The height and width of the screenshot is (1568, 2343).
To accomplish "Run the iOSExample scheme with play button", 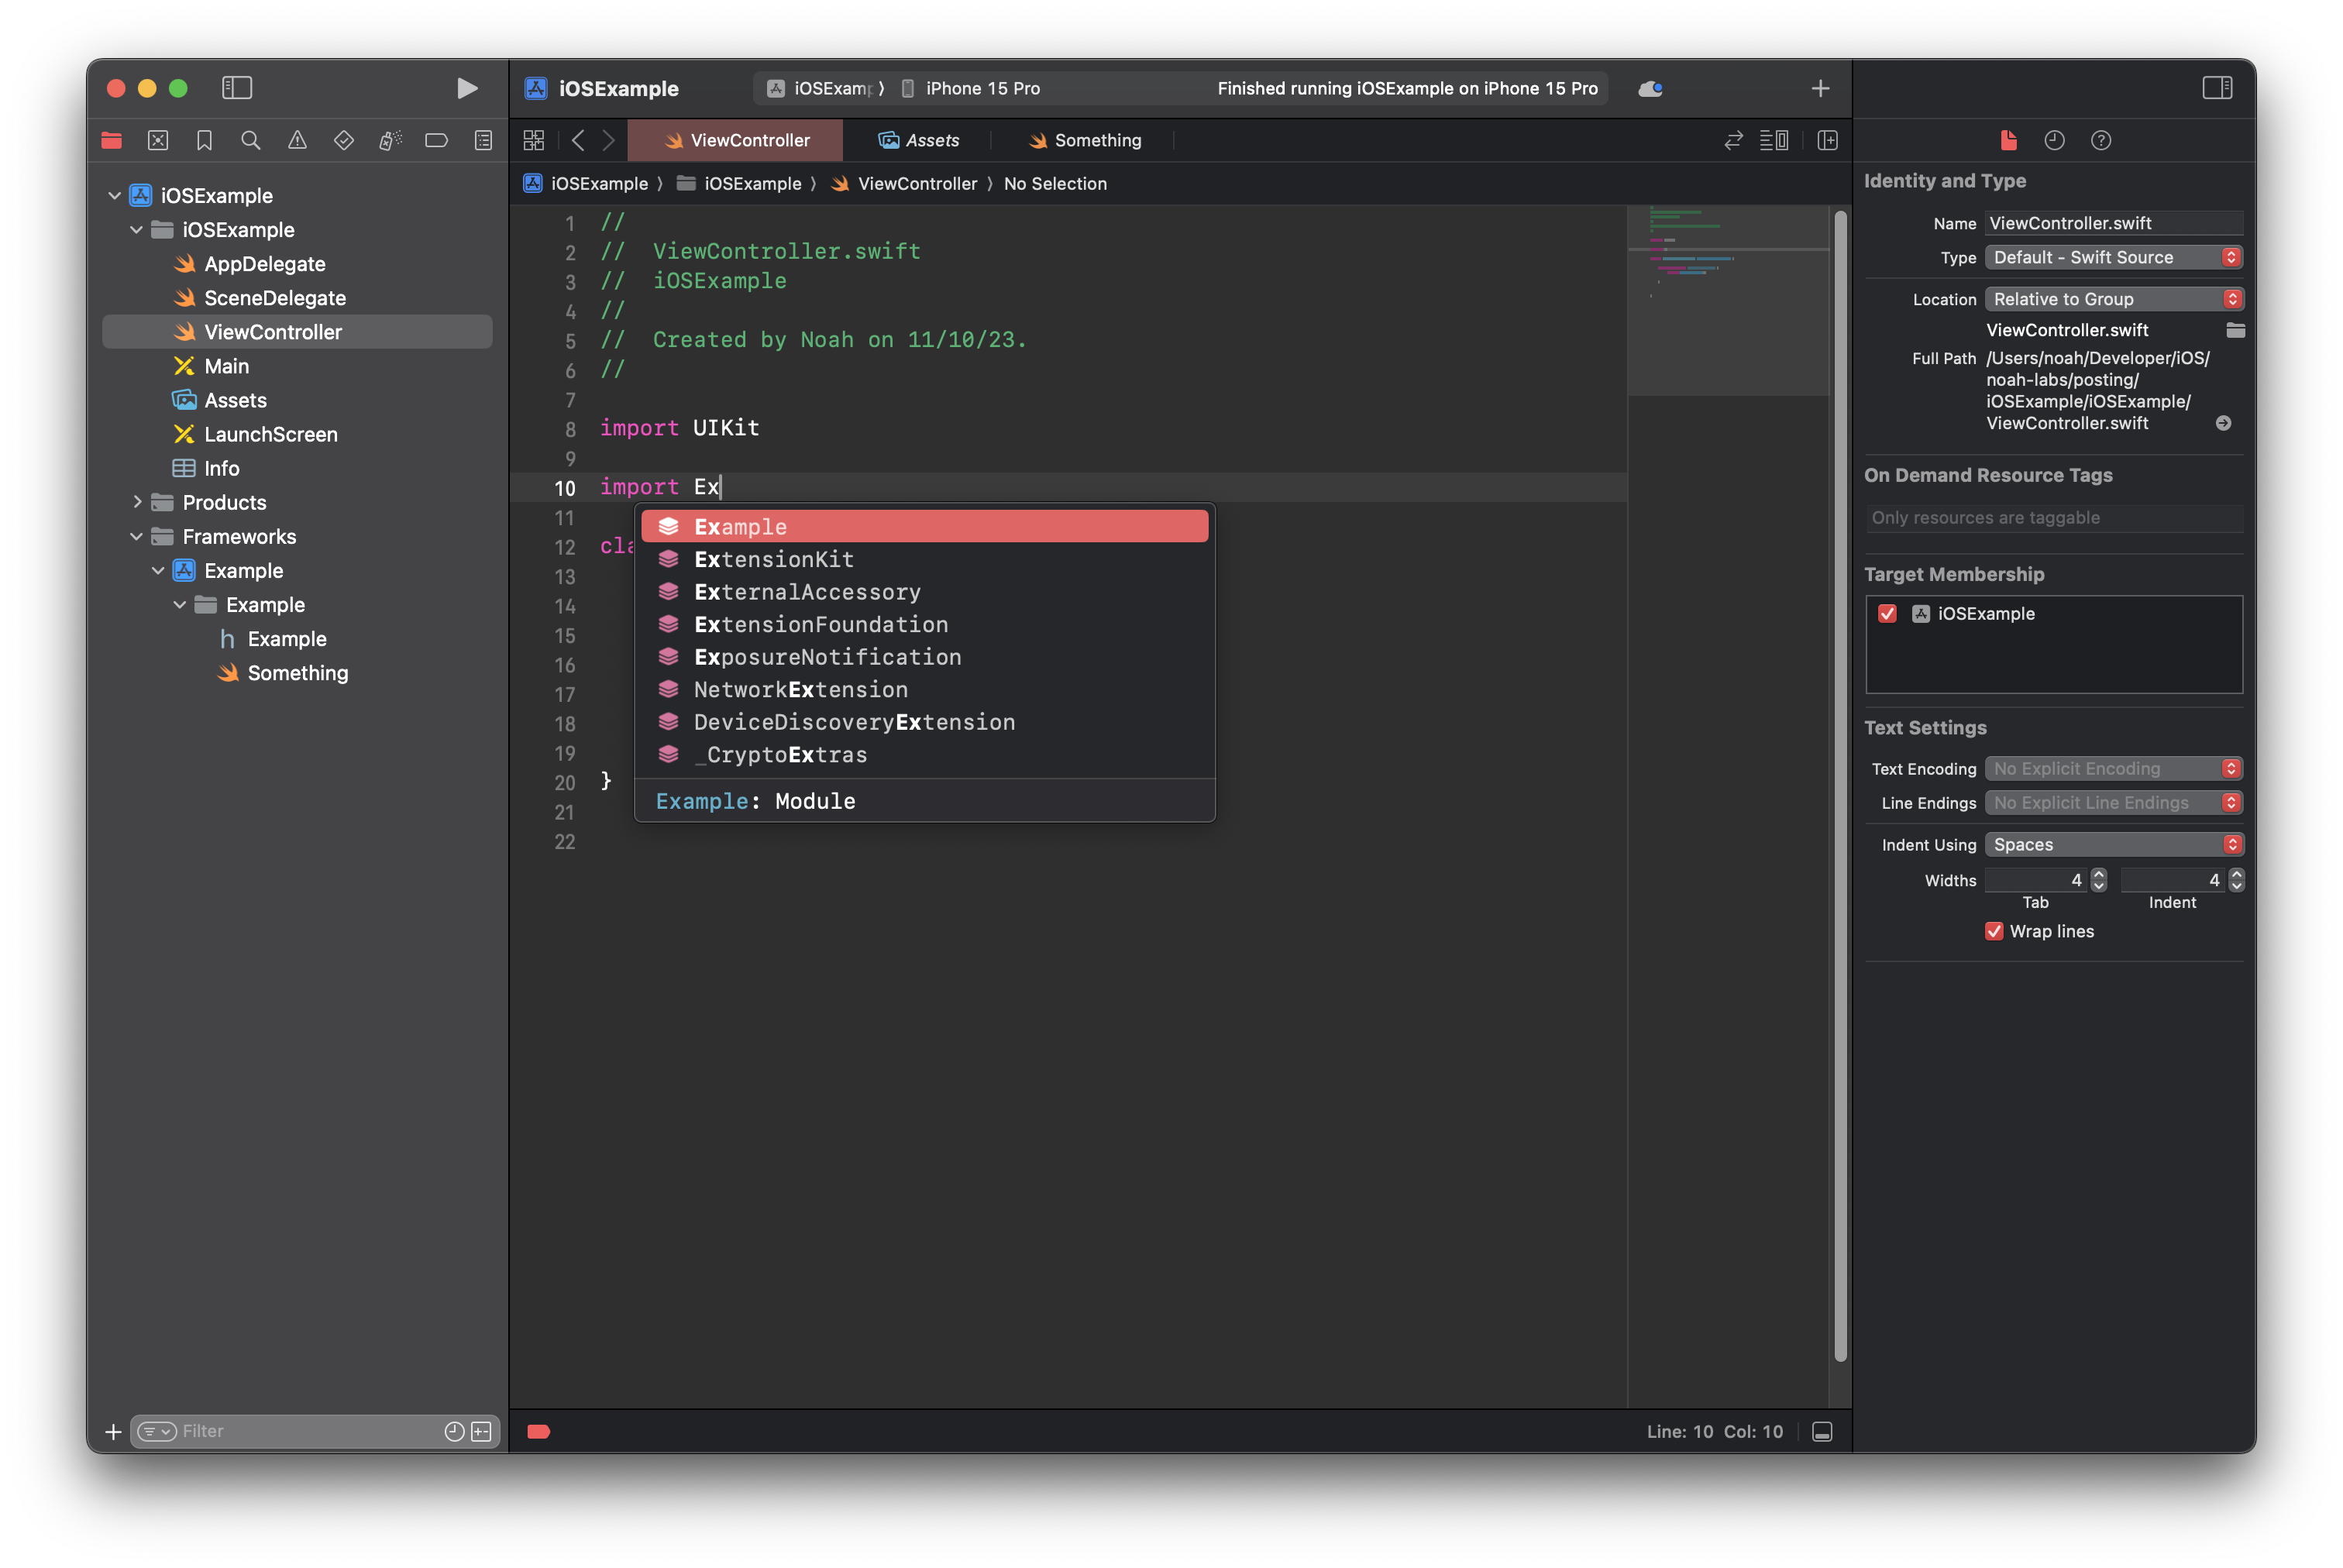I will (466, 88).
